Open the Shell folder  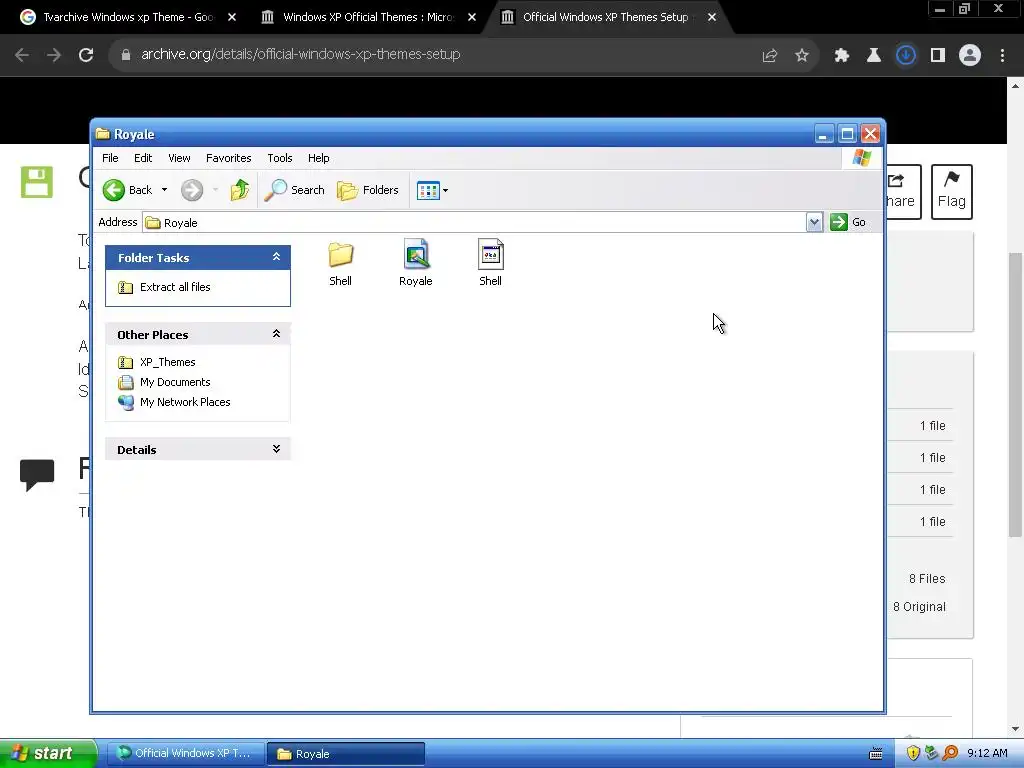click(x=340, y=264)
